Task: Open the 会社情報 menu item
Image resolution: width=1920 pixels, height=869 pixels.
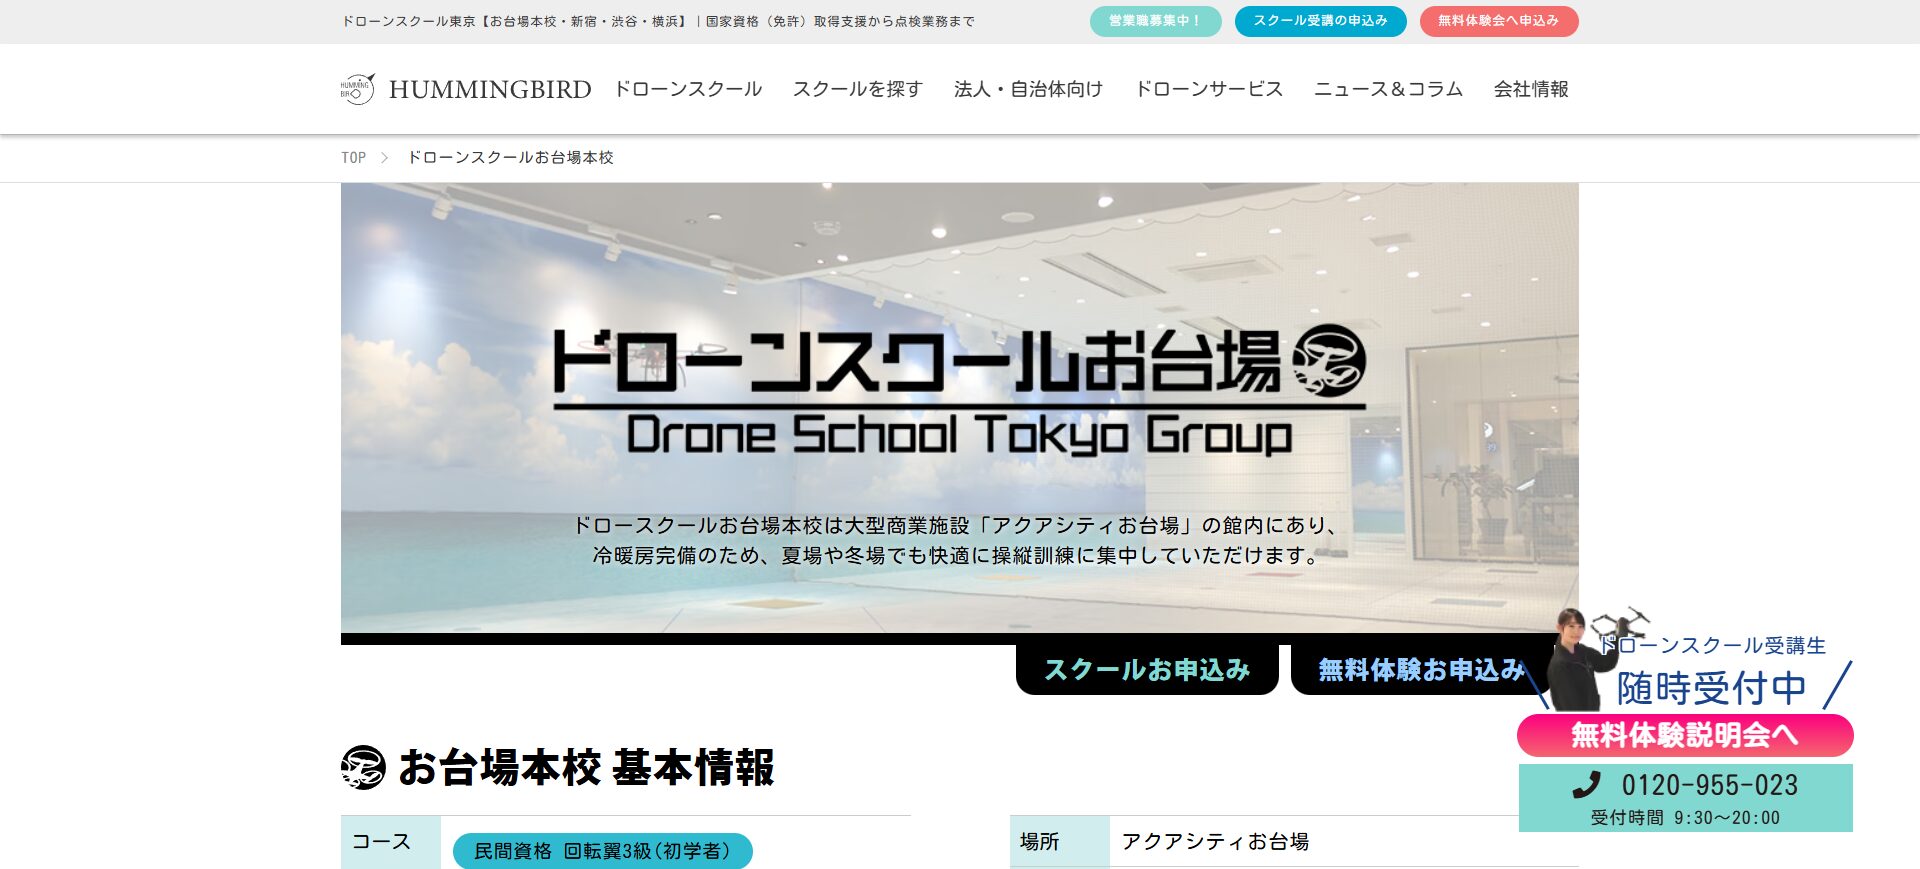Action: [1531, 89]
